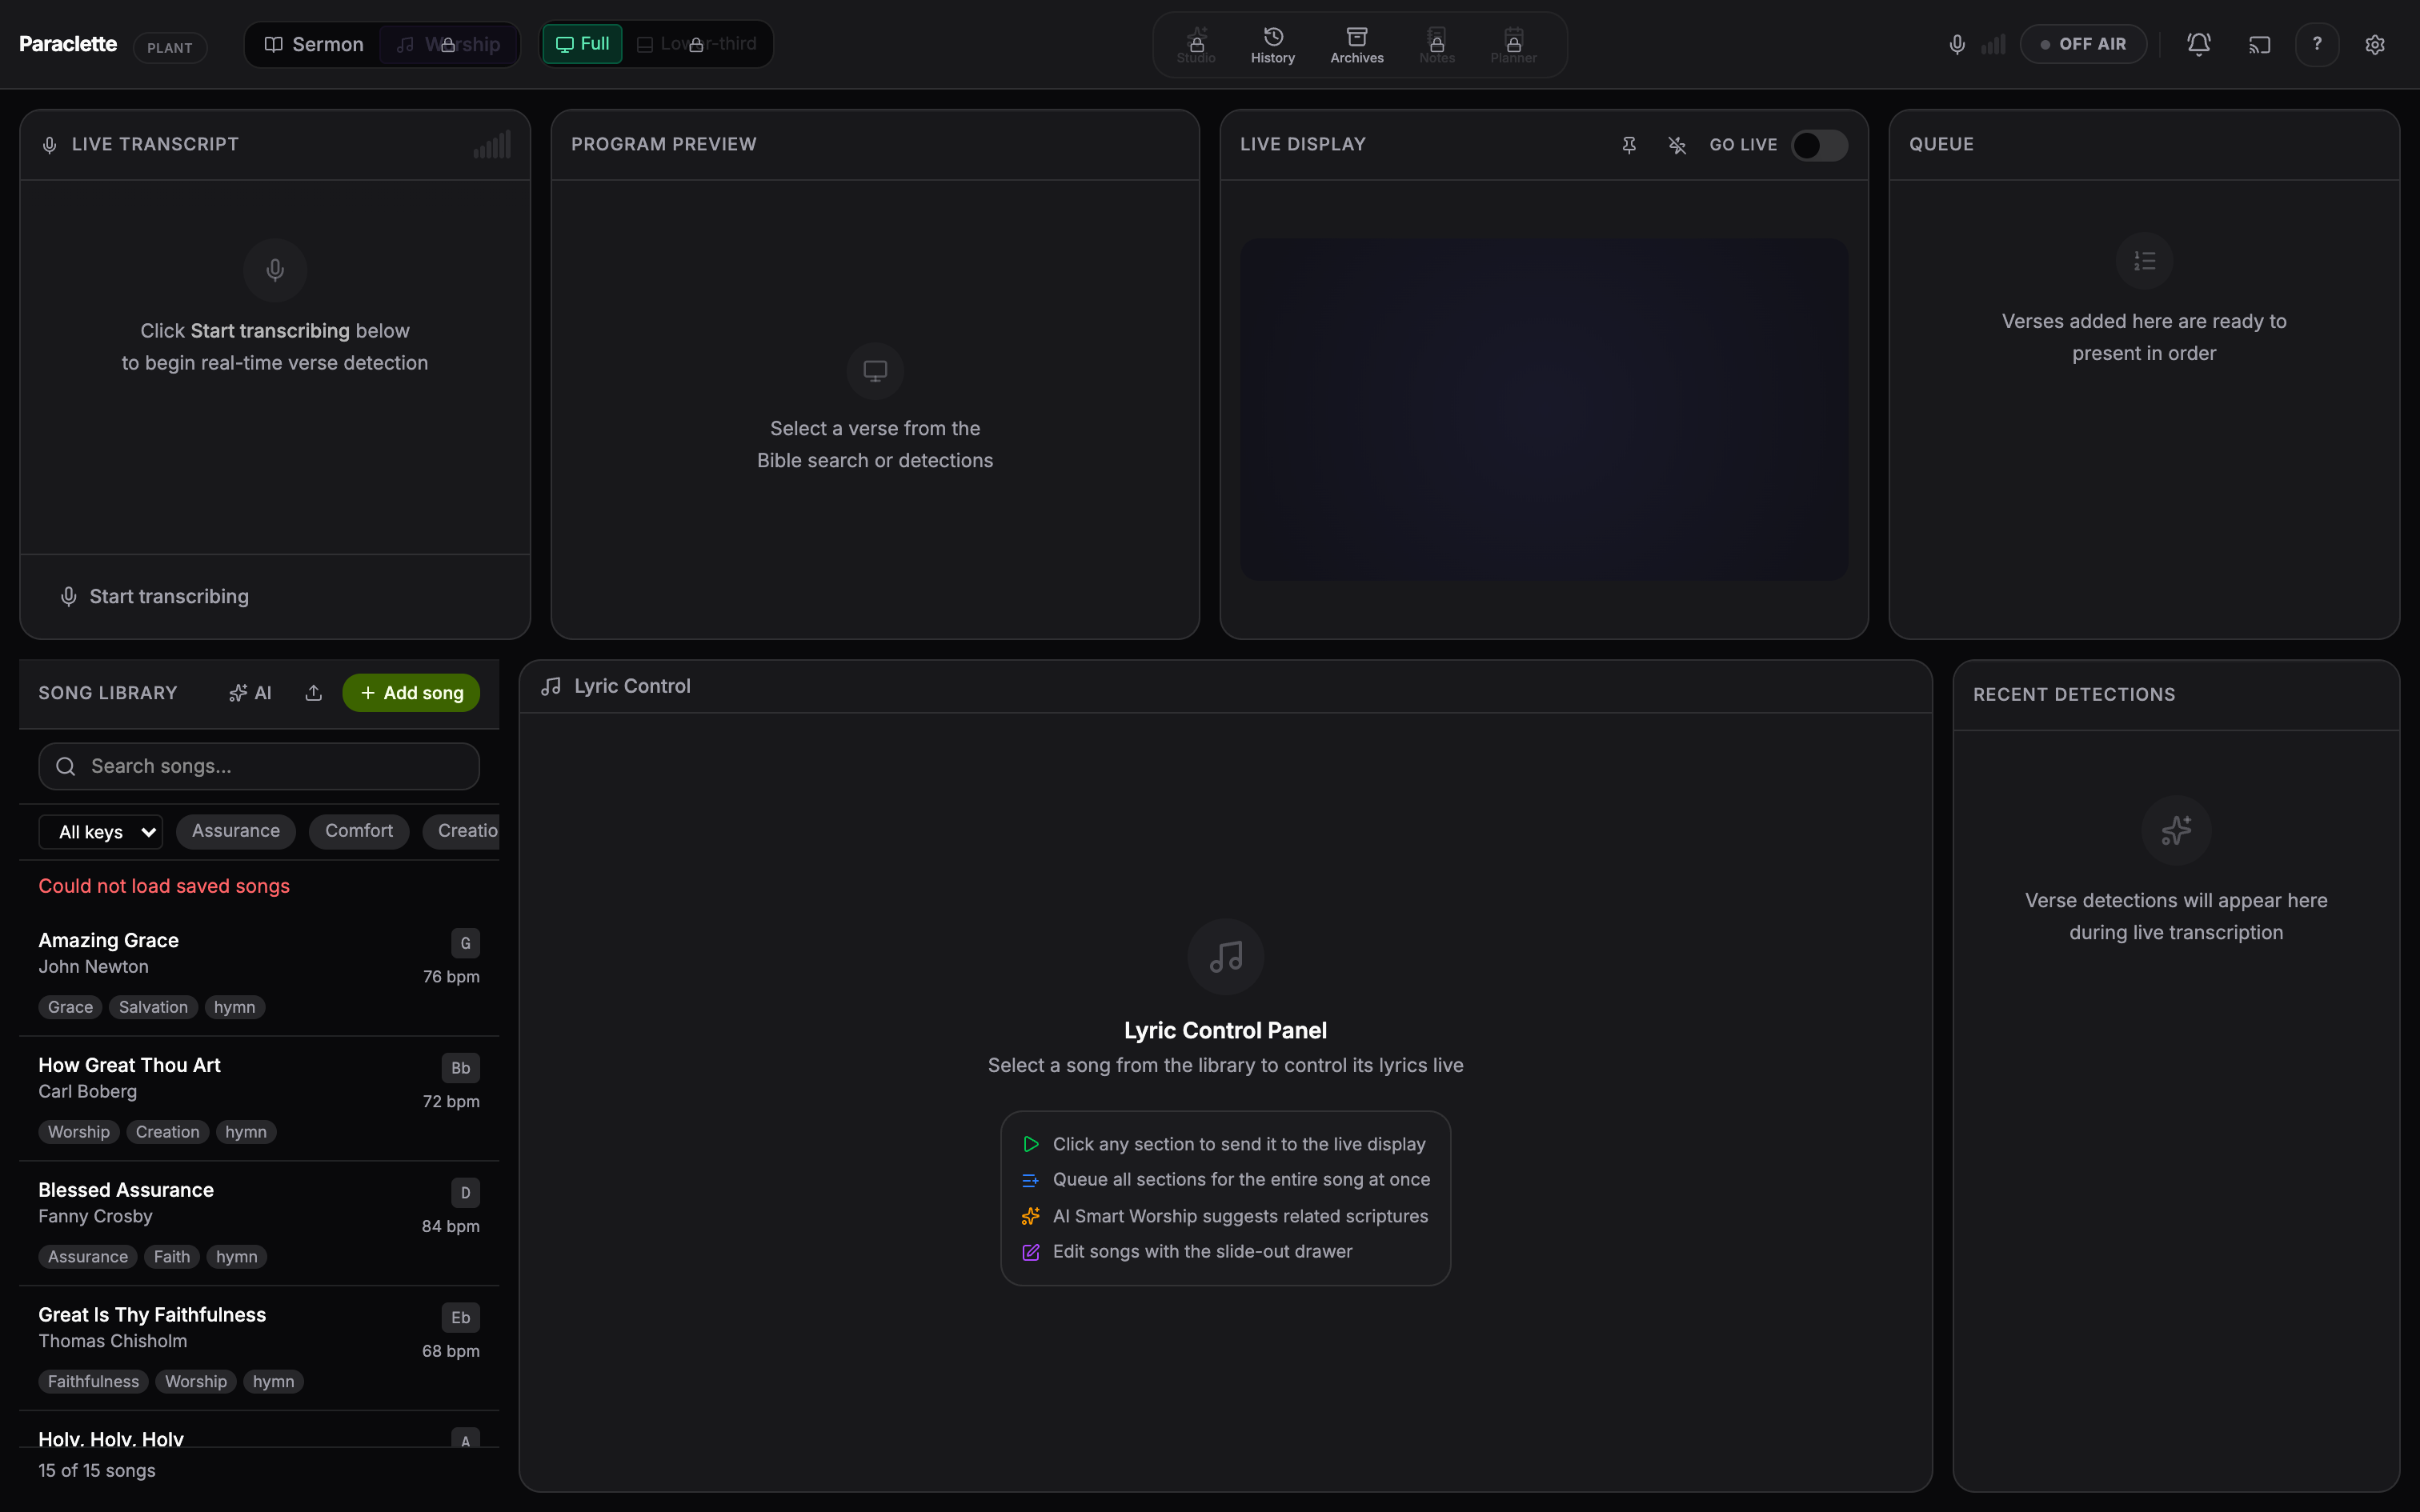
Task: Click the 'Could not load saved songs' message
Action: point(164,886)
